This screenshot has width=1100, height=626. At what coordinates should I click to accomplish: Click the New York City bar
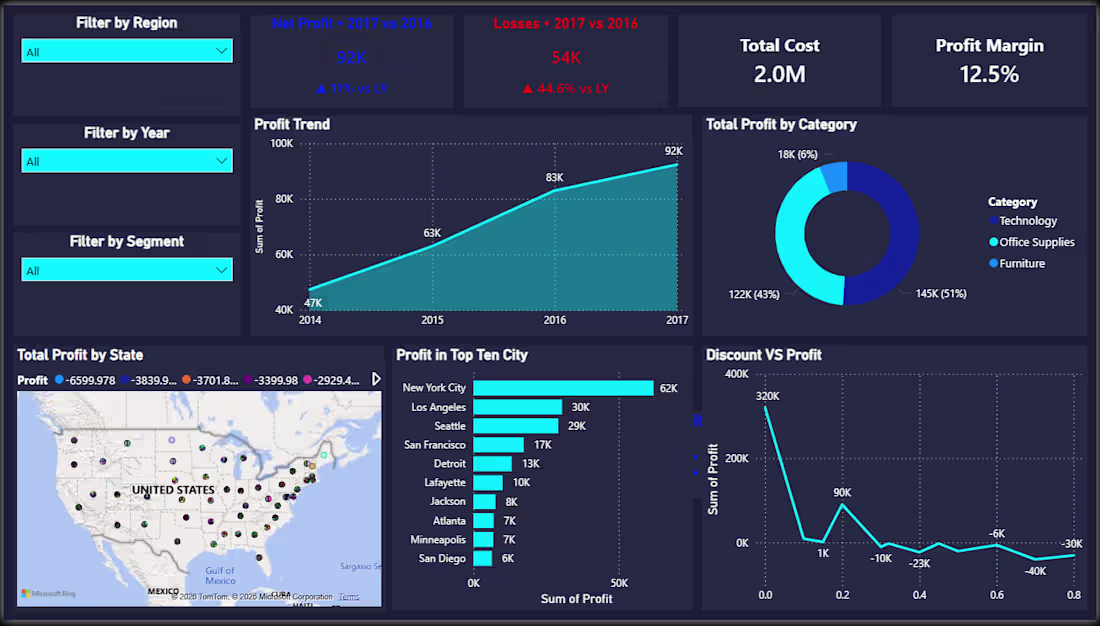click(x=563, y=388)
